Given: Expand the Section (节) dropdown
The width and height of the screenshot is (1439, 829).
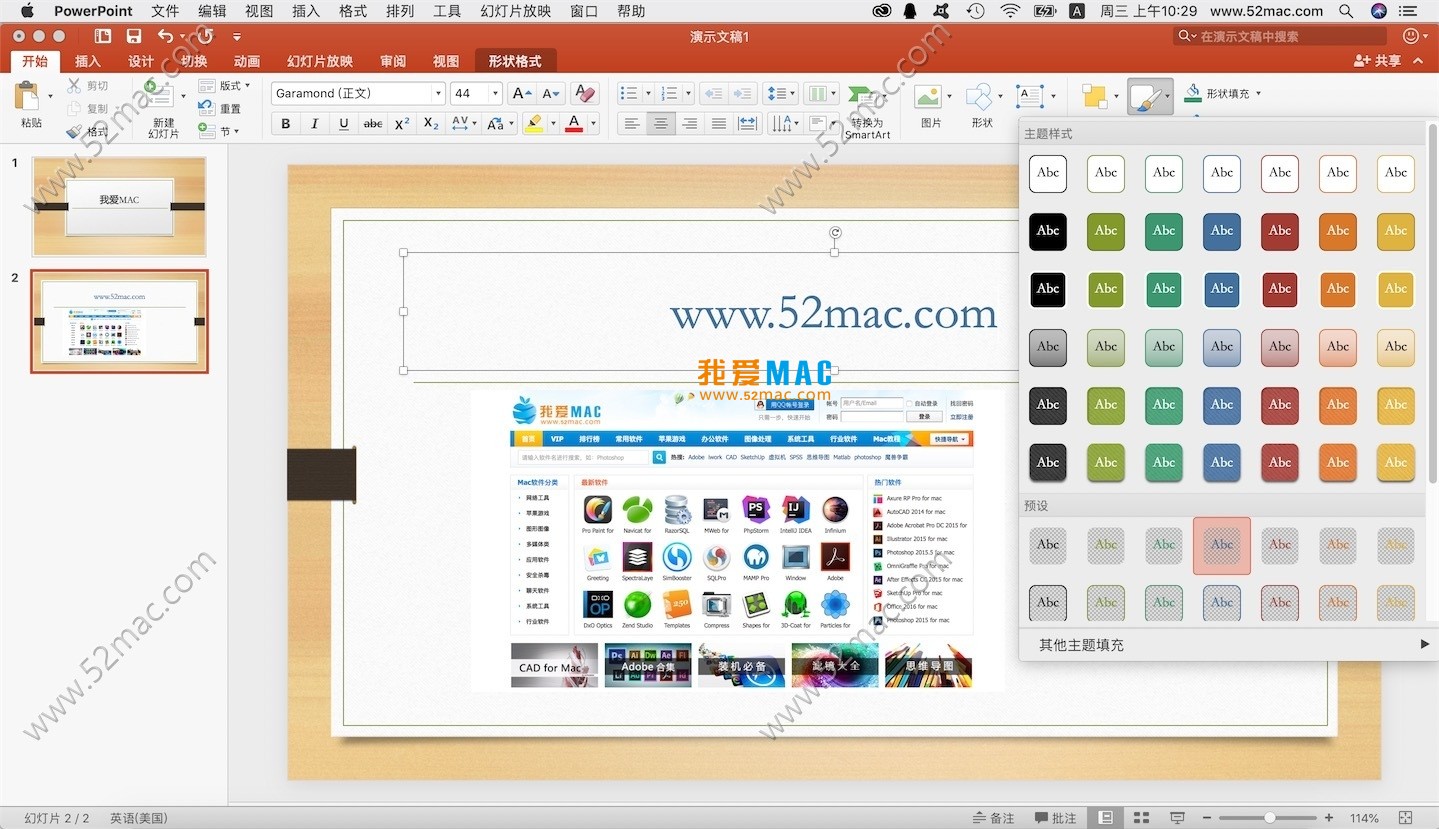Looking at the screenshot, I should pyautogui.click(x=236, y=131).
